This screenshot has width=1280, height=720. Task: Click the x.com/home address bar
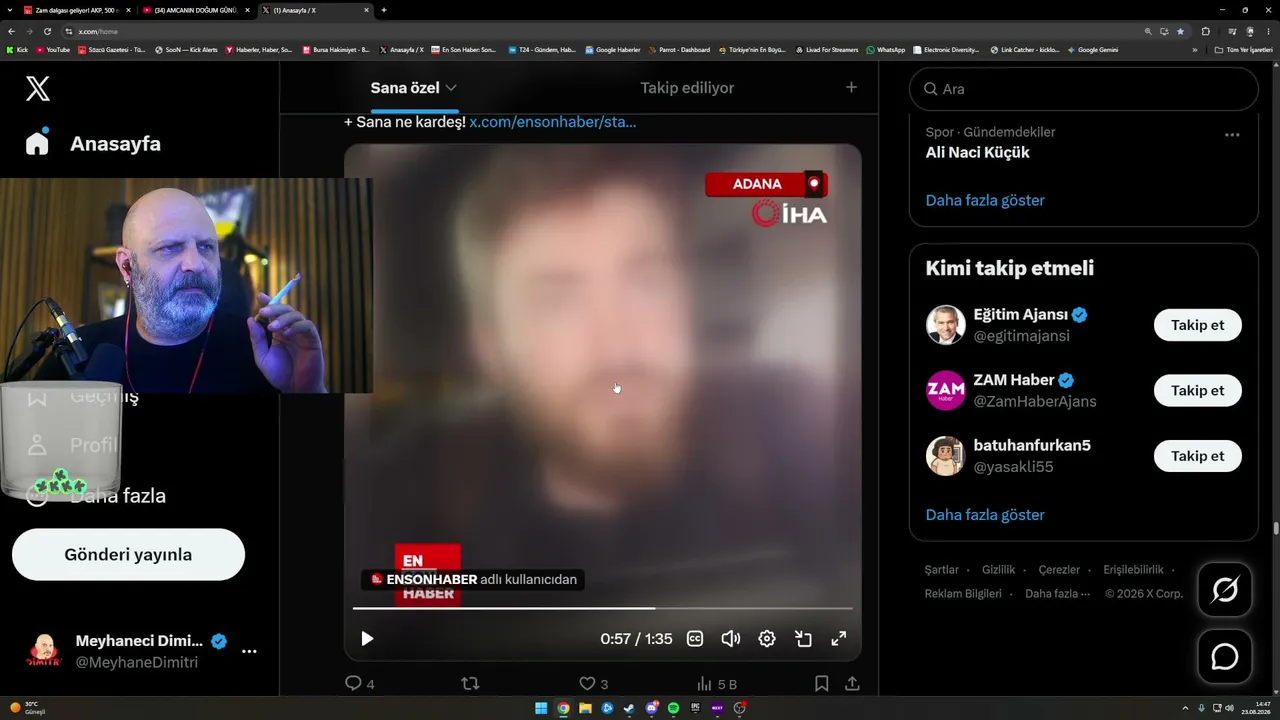[600, 31]
